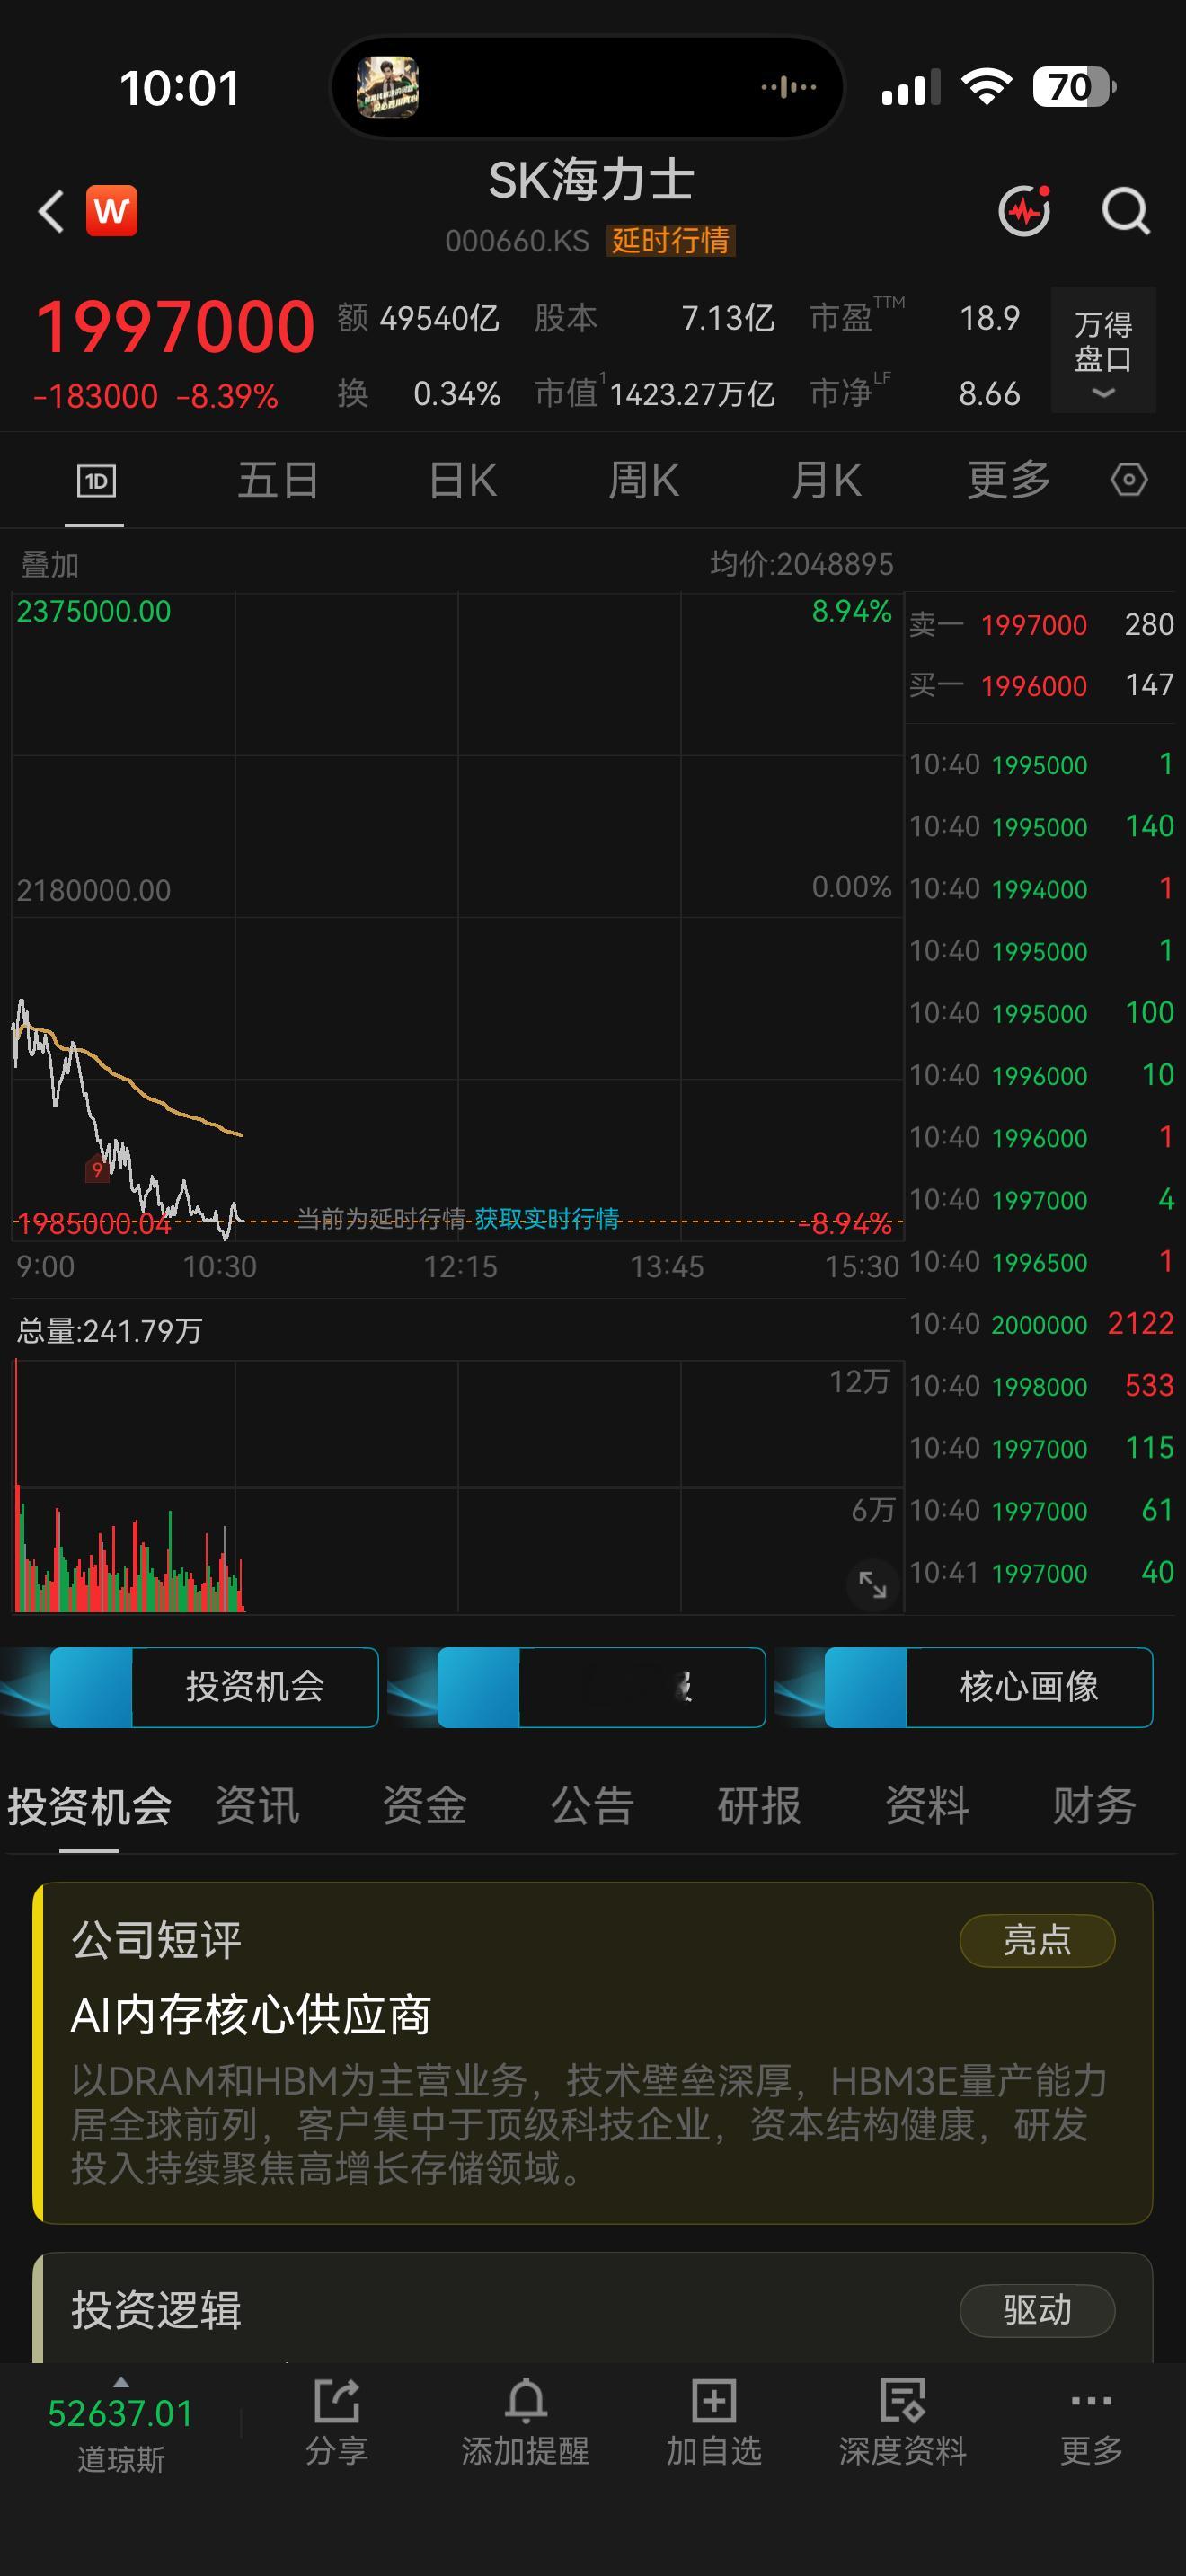1186x2576 pixels.
Task: Tap the add reminder bell icon
Action: click(x=525, y=2423)
